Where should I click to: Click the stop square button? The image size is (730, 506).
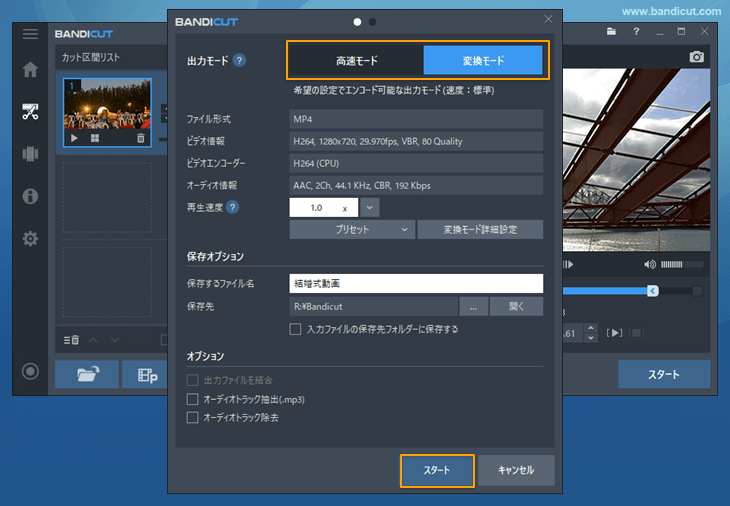click(x=636, y=333)
